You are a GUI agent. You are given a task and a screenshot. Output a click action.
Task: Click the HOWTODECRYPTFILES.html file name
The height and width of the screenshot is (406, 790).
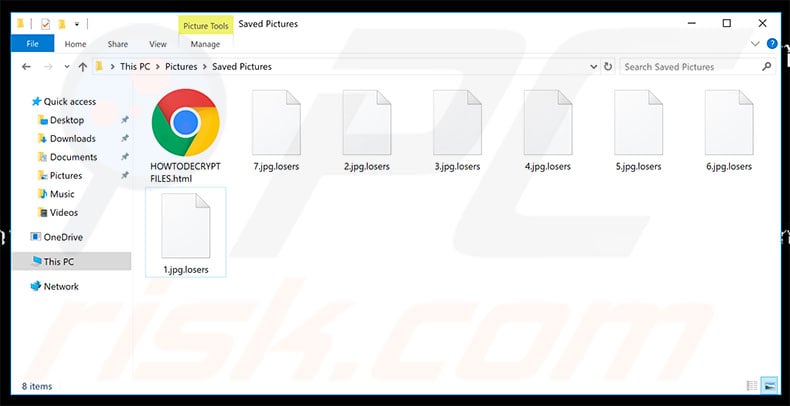[x=185, y=172]
